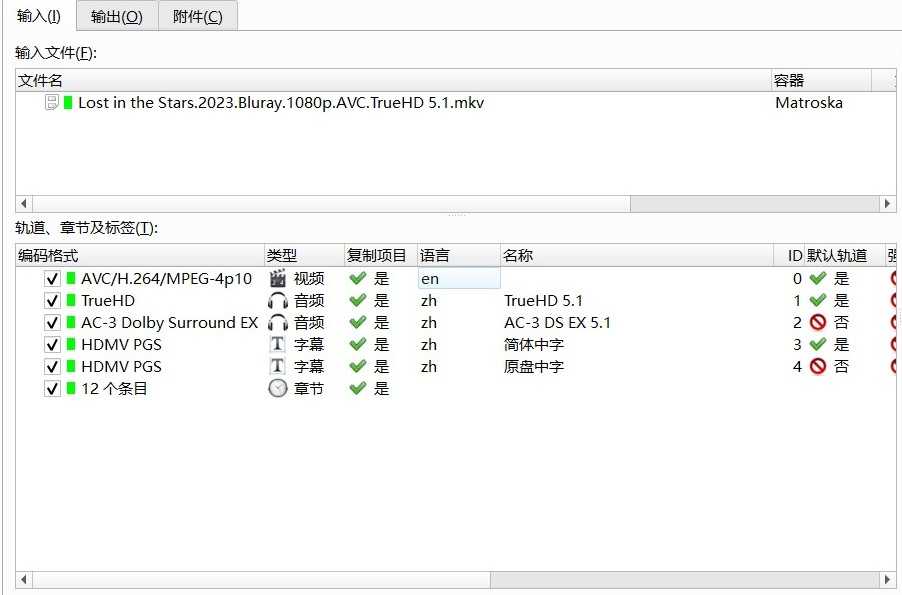This screenshot has height=595, width=902.
Task: Open the 输出(O) tab
Action: [x=117, y=17]
